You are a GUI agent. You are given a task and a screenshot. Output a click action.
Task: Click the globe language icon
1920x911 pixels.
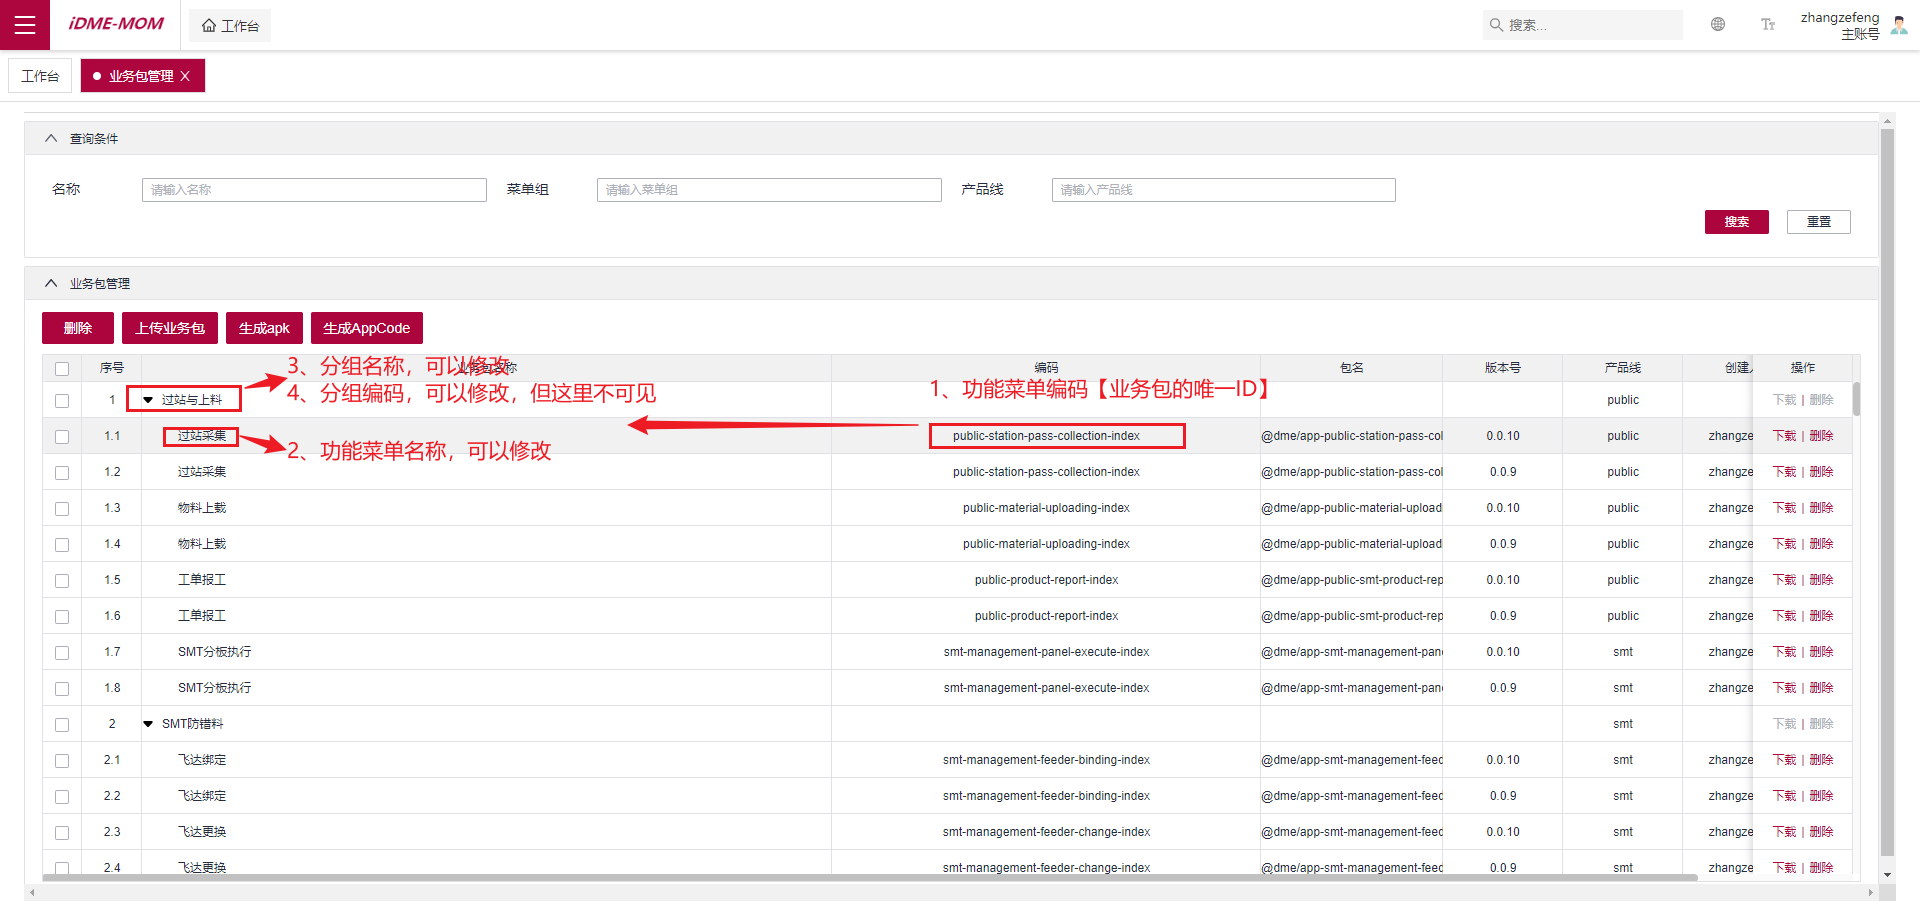[1717, 25]
